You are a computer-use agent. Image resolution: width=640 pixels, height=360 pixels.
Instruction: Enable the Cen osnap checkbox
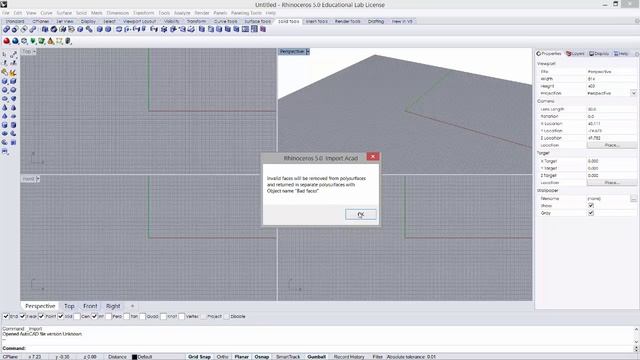[77, 316]
